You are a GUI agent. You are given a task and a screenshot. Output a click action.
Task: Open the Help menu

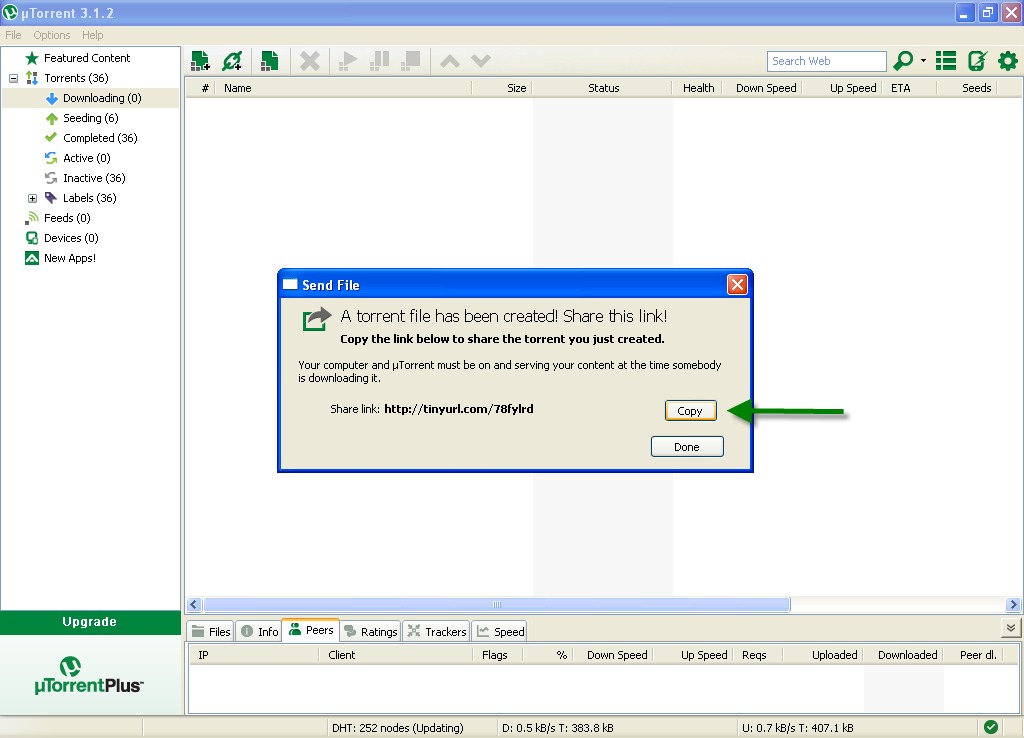pos(92,35)
